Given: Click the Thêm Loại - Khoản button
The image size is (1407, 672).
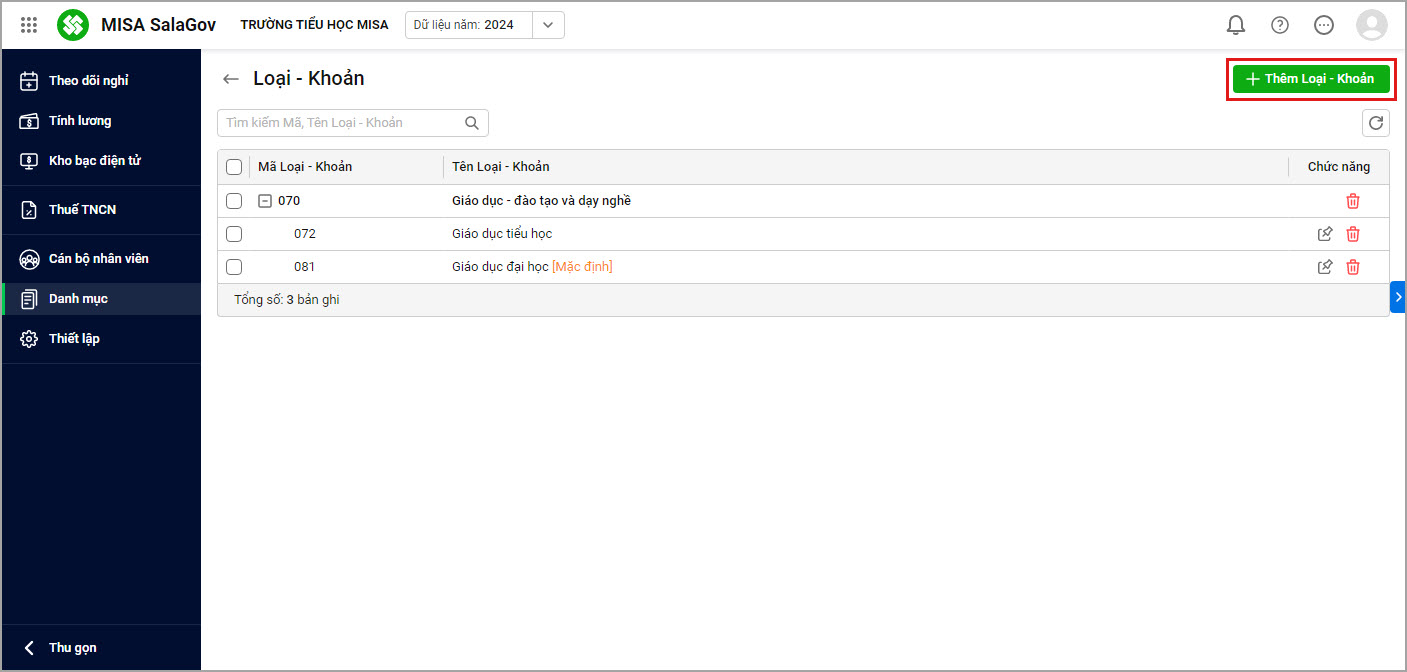Looking at the screenshot, I should (1311, 79).
